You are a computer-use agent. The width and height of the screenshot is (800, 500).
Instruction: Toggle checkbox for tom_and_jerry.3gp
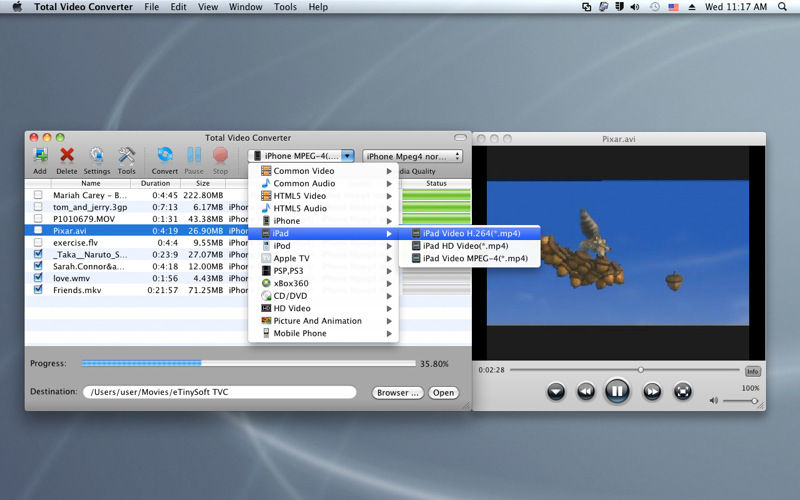pyautogui.click(x=38, y=207)
